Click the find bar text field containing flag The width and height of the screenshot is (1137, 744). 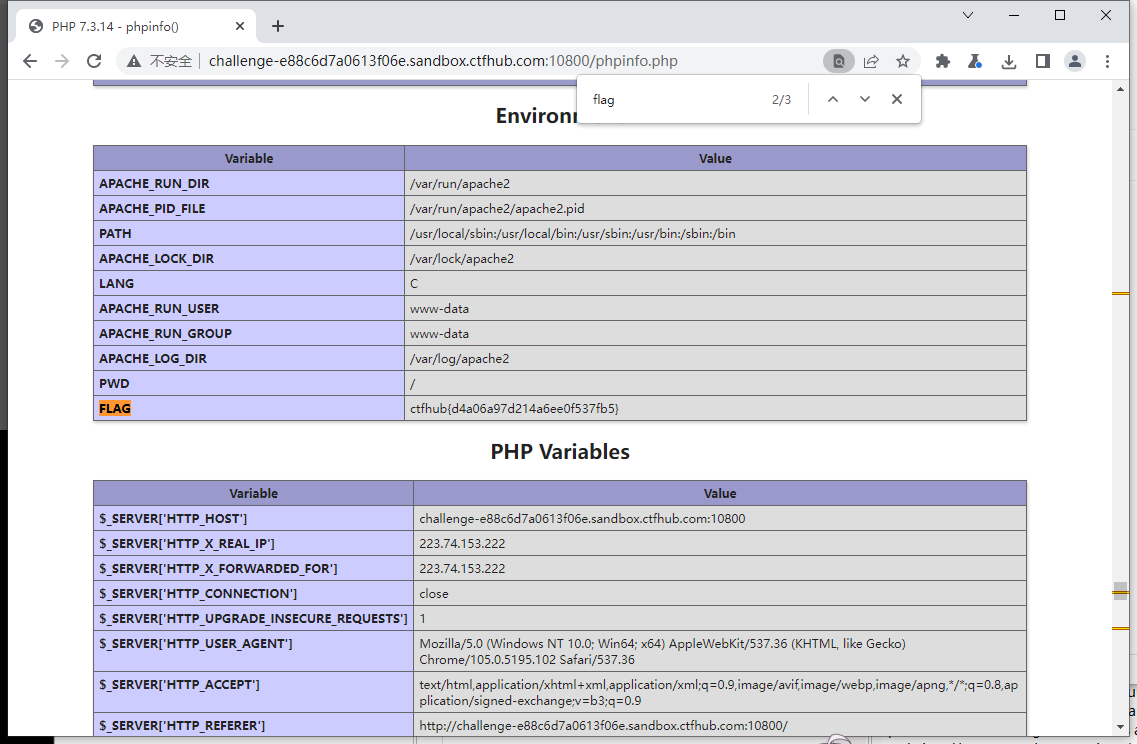coord(674,99)
